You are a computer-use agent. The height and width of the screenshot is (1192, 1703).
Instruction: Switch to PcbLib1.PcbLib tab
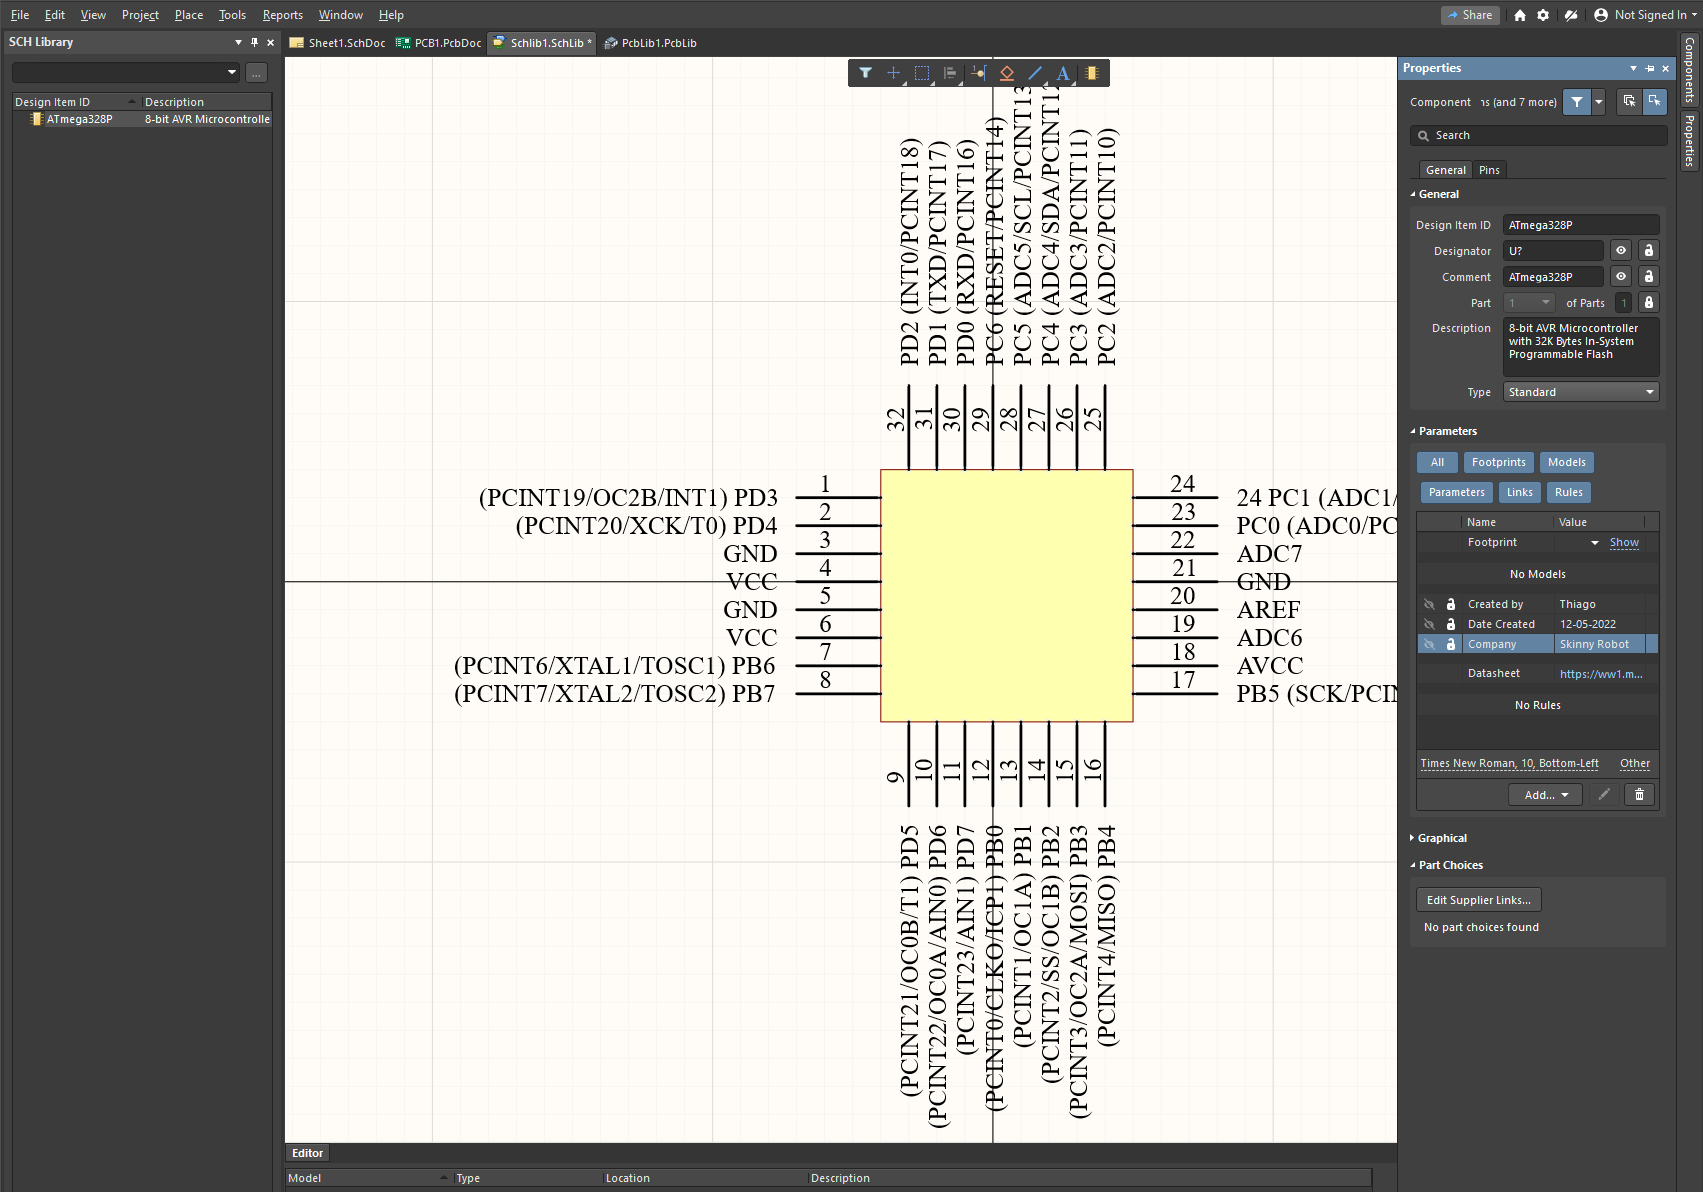click(x=650, y=43)
